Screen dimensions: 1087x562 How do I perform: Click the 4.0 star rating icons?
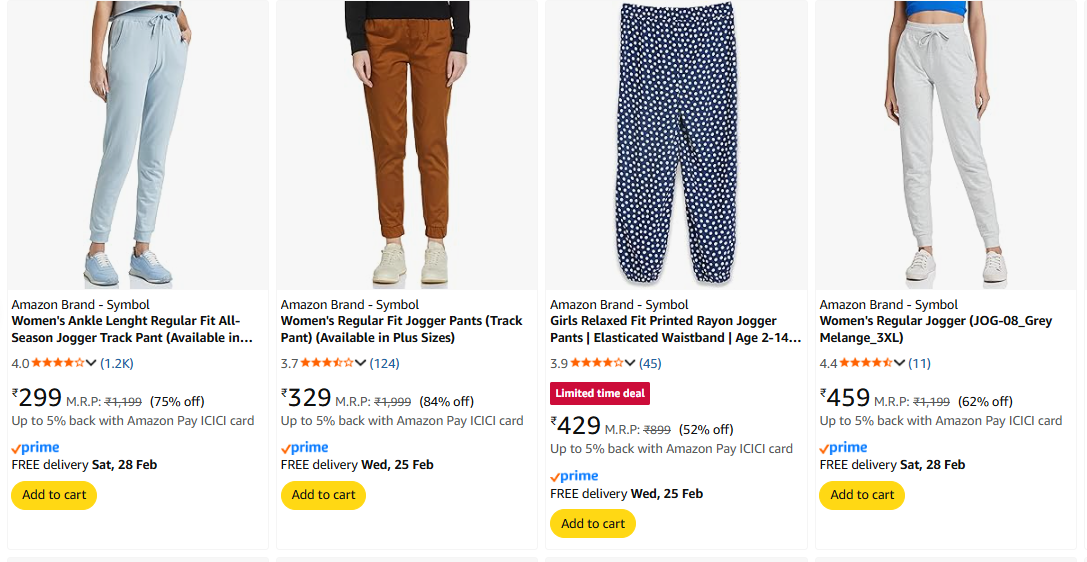point(58,363)
